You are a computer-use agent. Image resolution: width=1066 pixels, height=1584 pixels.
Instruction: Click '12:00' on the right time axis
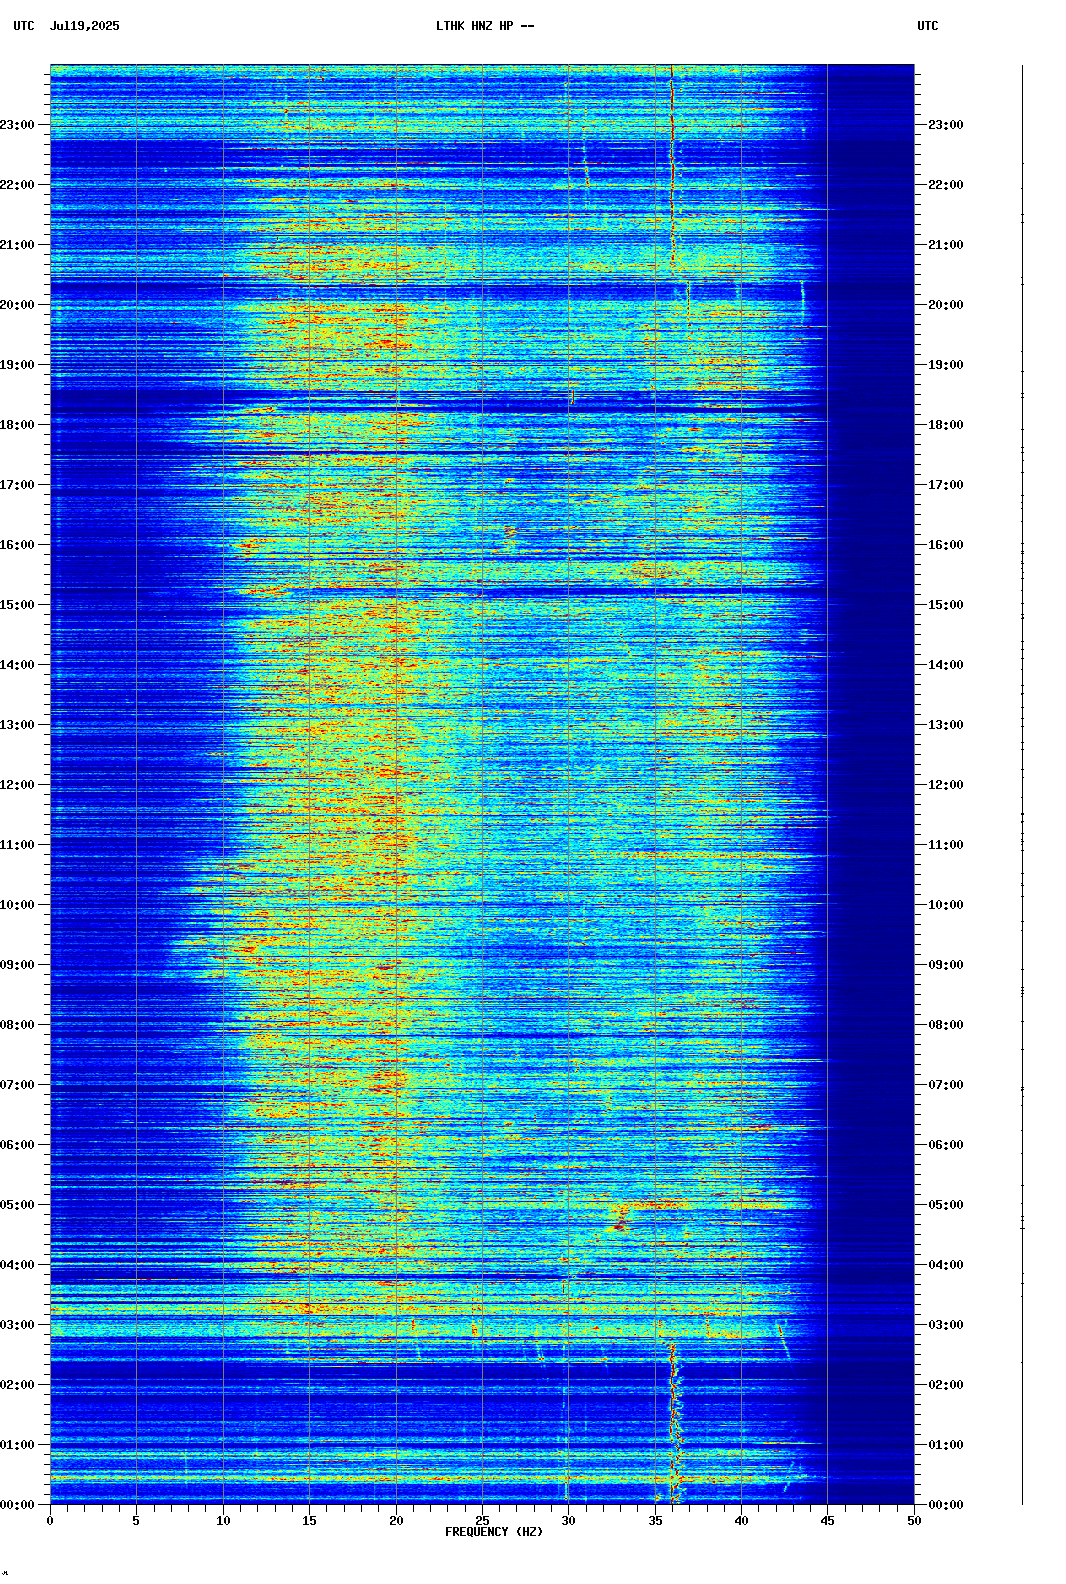pos(946,785)
